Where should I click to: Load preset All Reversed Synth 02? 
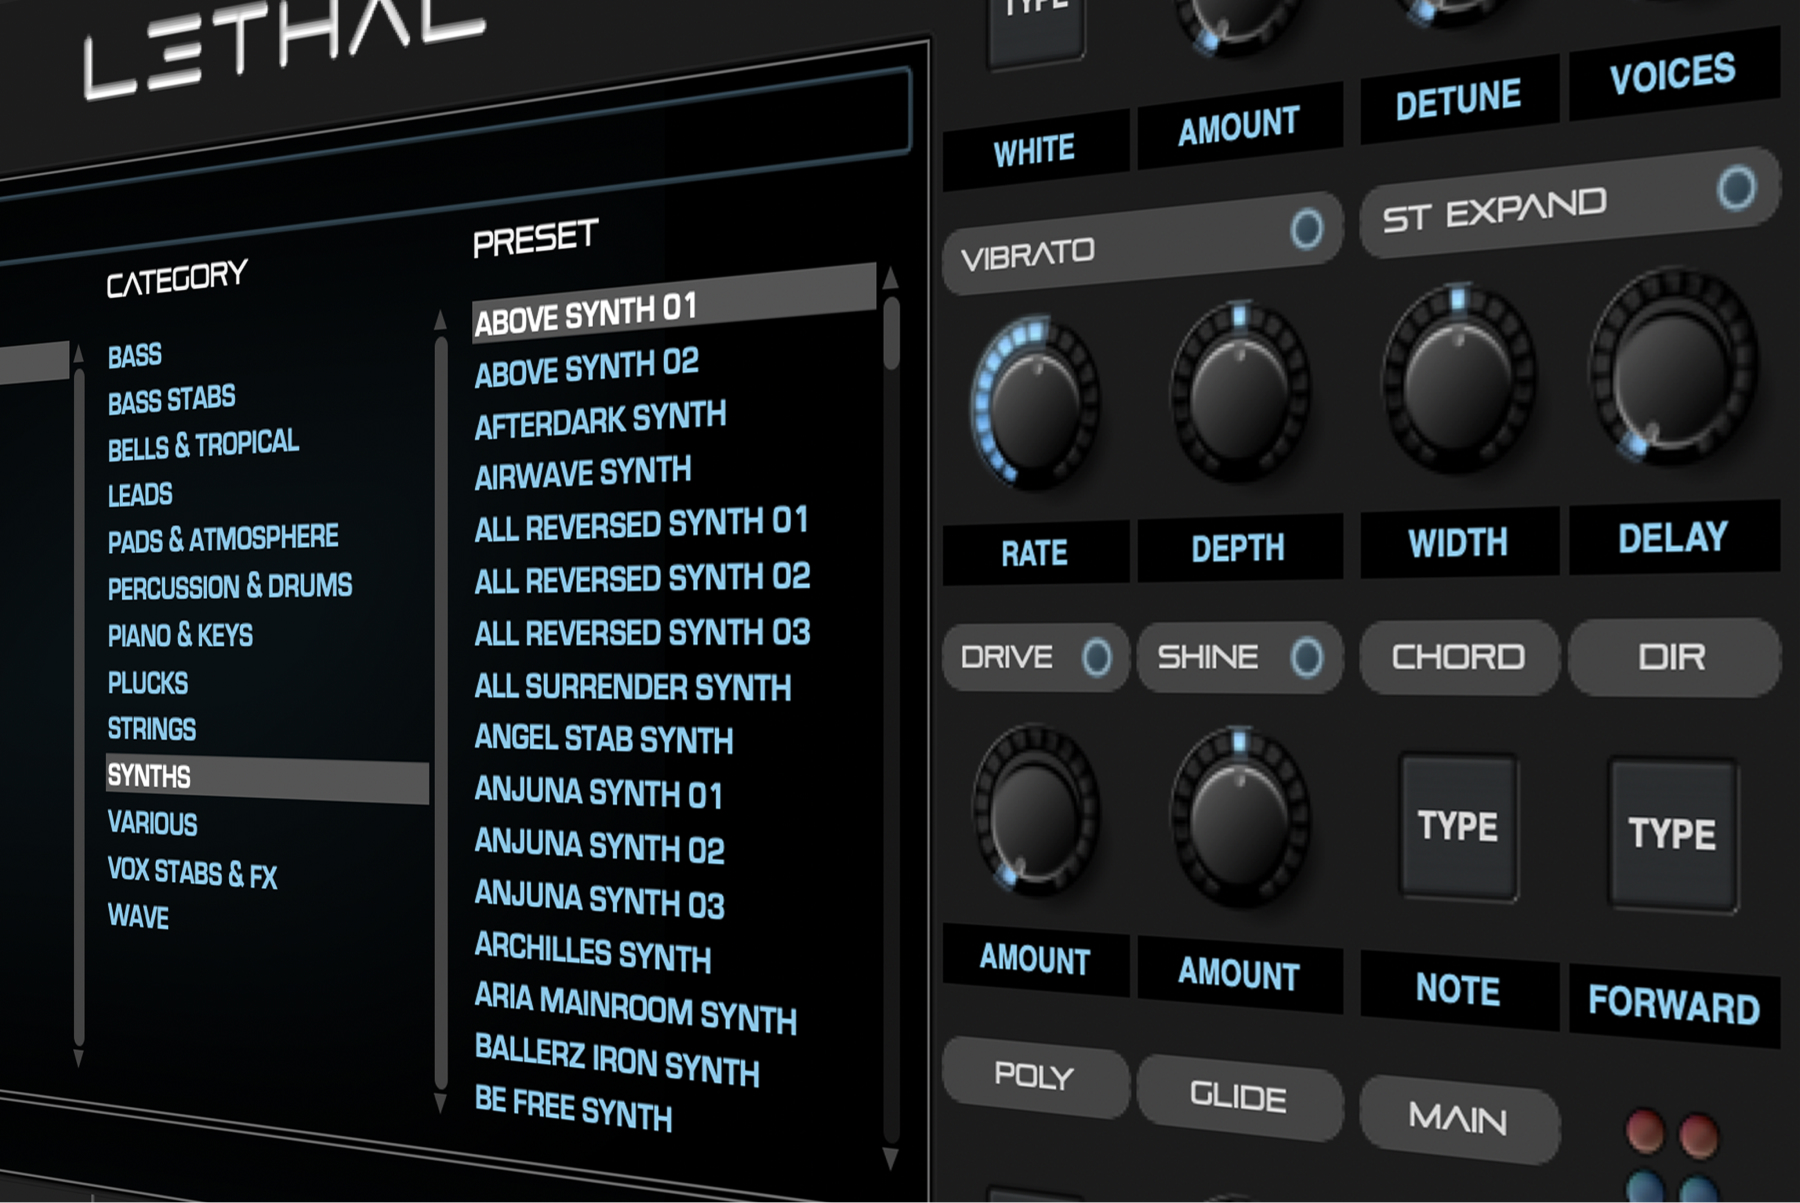642,579
